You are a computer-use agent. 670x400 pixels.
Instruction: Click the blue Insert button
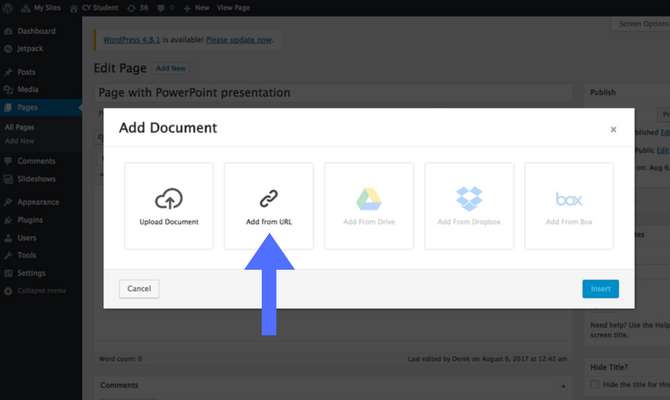coord(600,289)
